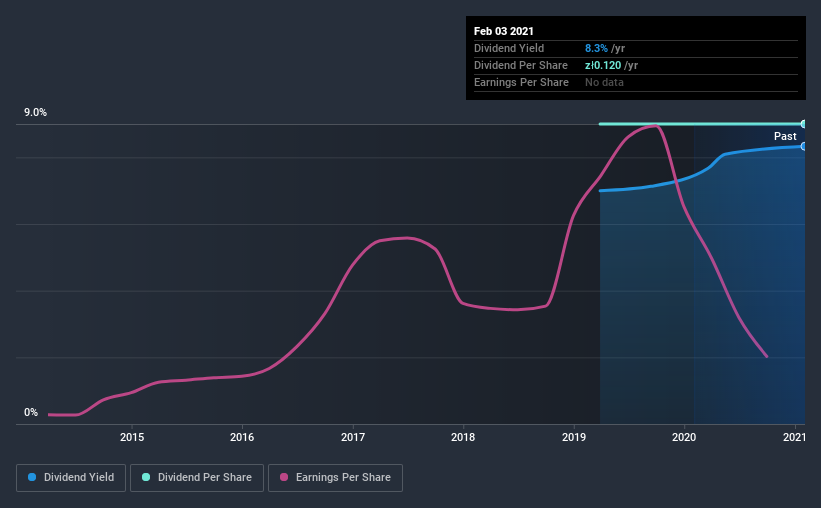This screenshot has height=508, width=821.
Task: Click the 2020 x-axis label
Action: click(684, 437)
